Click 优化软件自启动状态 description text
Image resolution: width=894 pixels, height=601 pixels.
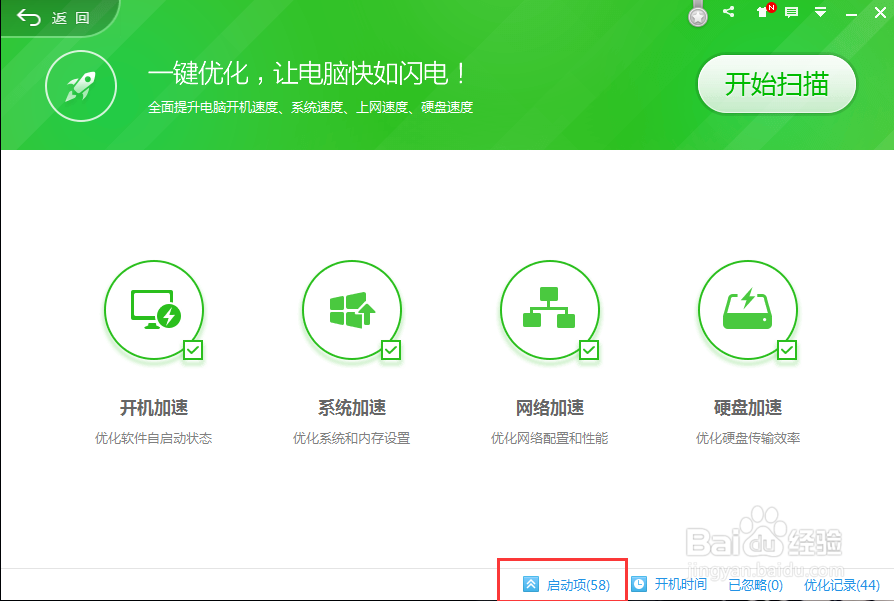coord(153,438)
